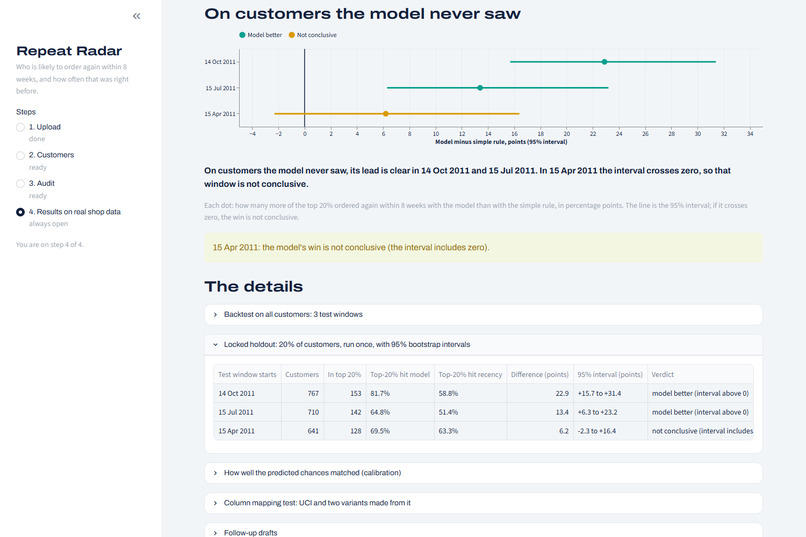Click the orange 15 Apr 2011 chart point
The width and height of the screenshot is (806, 537).
click(x=386, y=114)
